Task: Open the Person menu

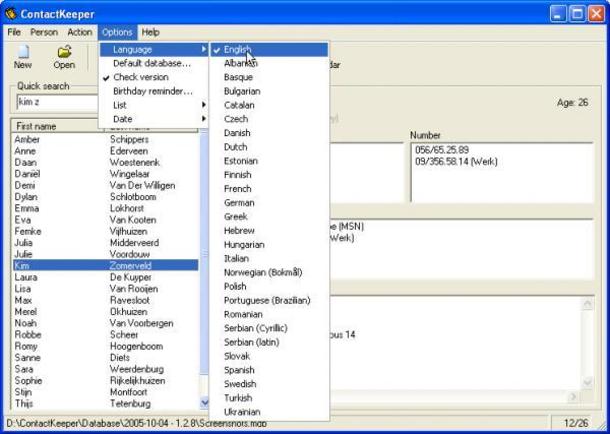Action: [44, 32]
